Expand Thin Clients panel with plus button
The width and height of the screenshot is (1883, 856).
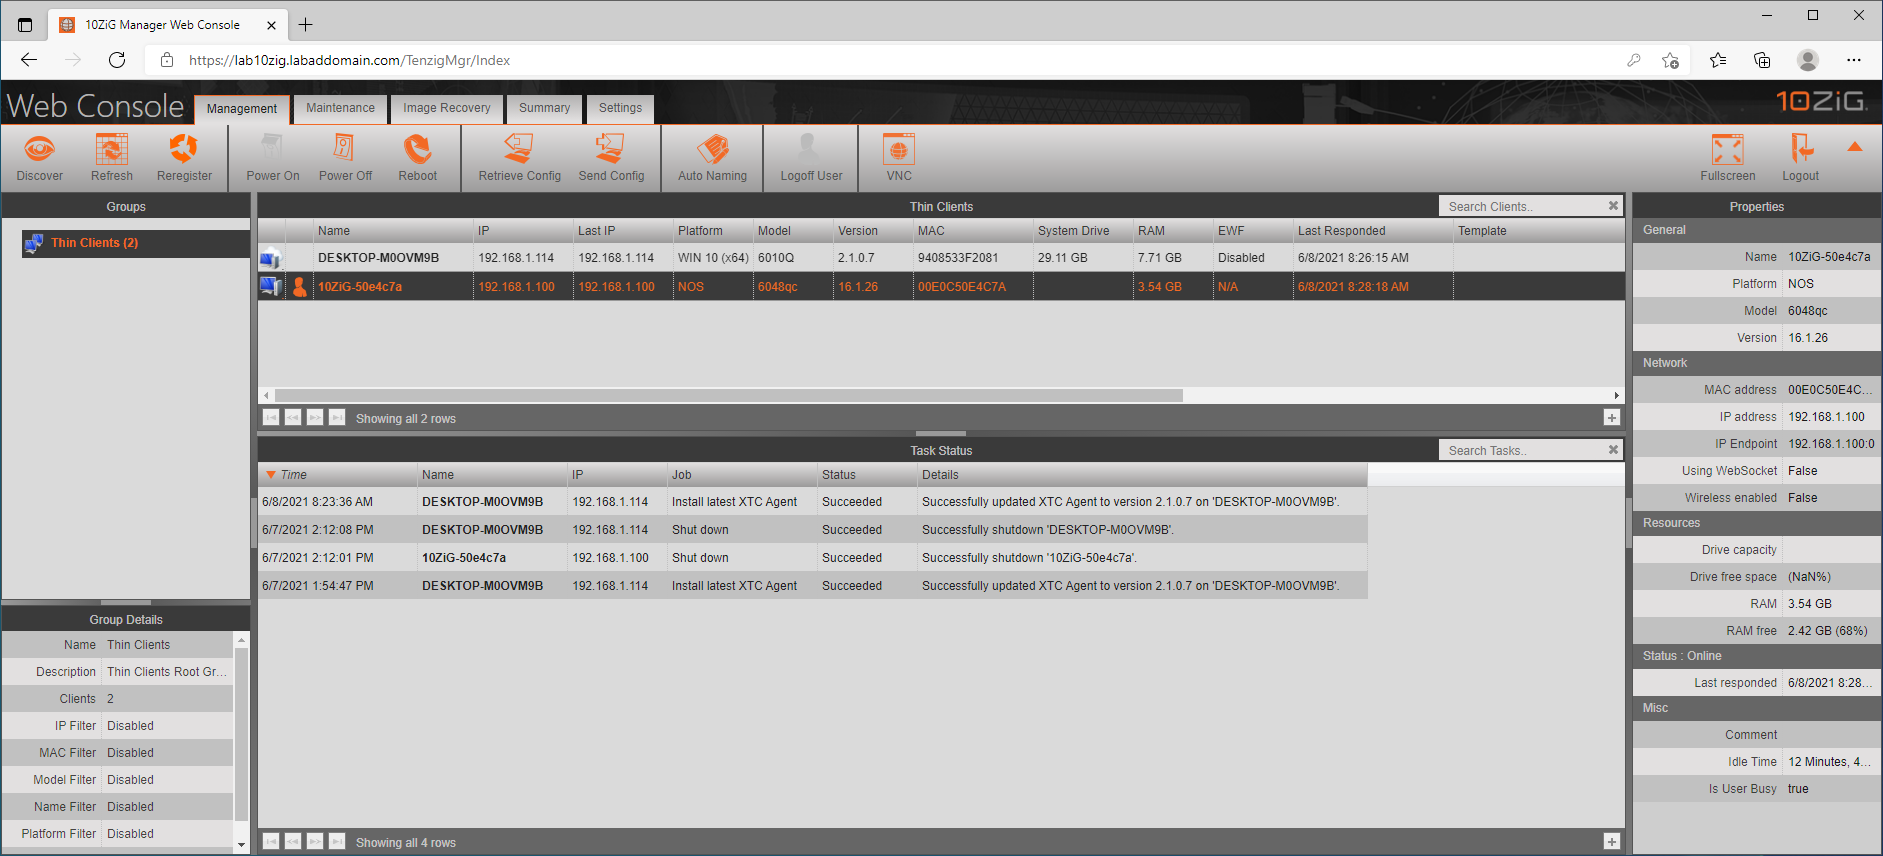[x=1611, y=418]
